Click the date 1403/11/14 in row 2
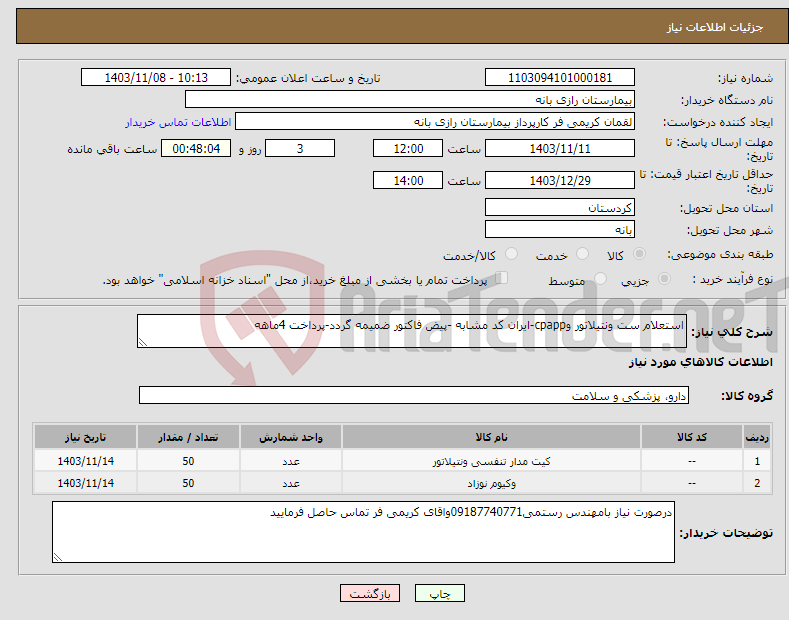Image resolution: width=789 pixels, height=620 pixels. tap(86, 484)
